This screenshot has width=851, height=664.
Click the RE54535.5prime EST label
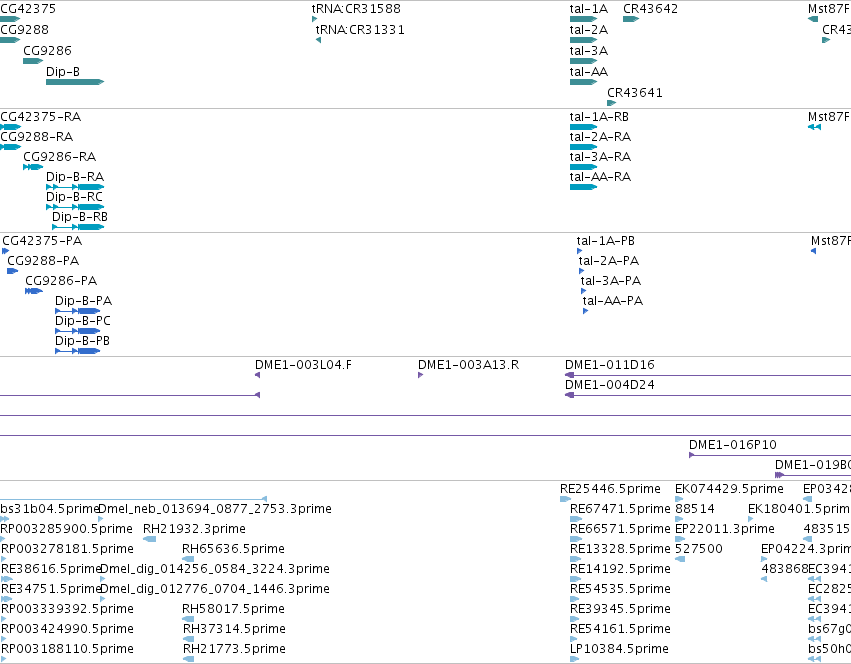(x=620, y=590)
